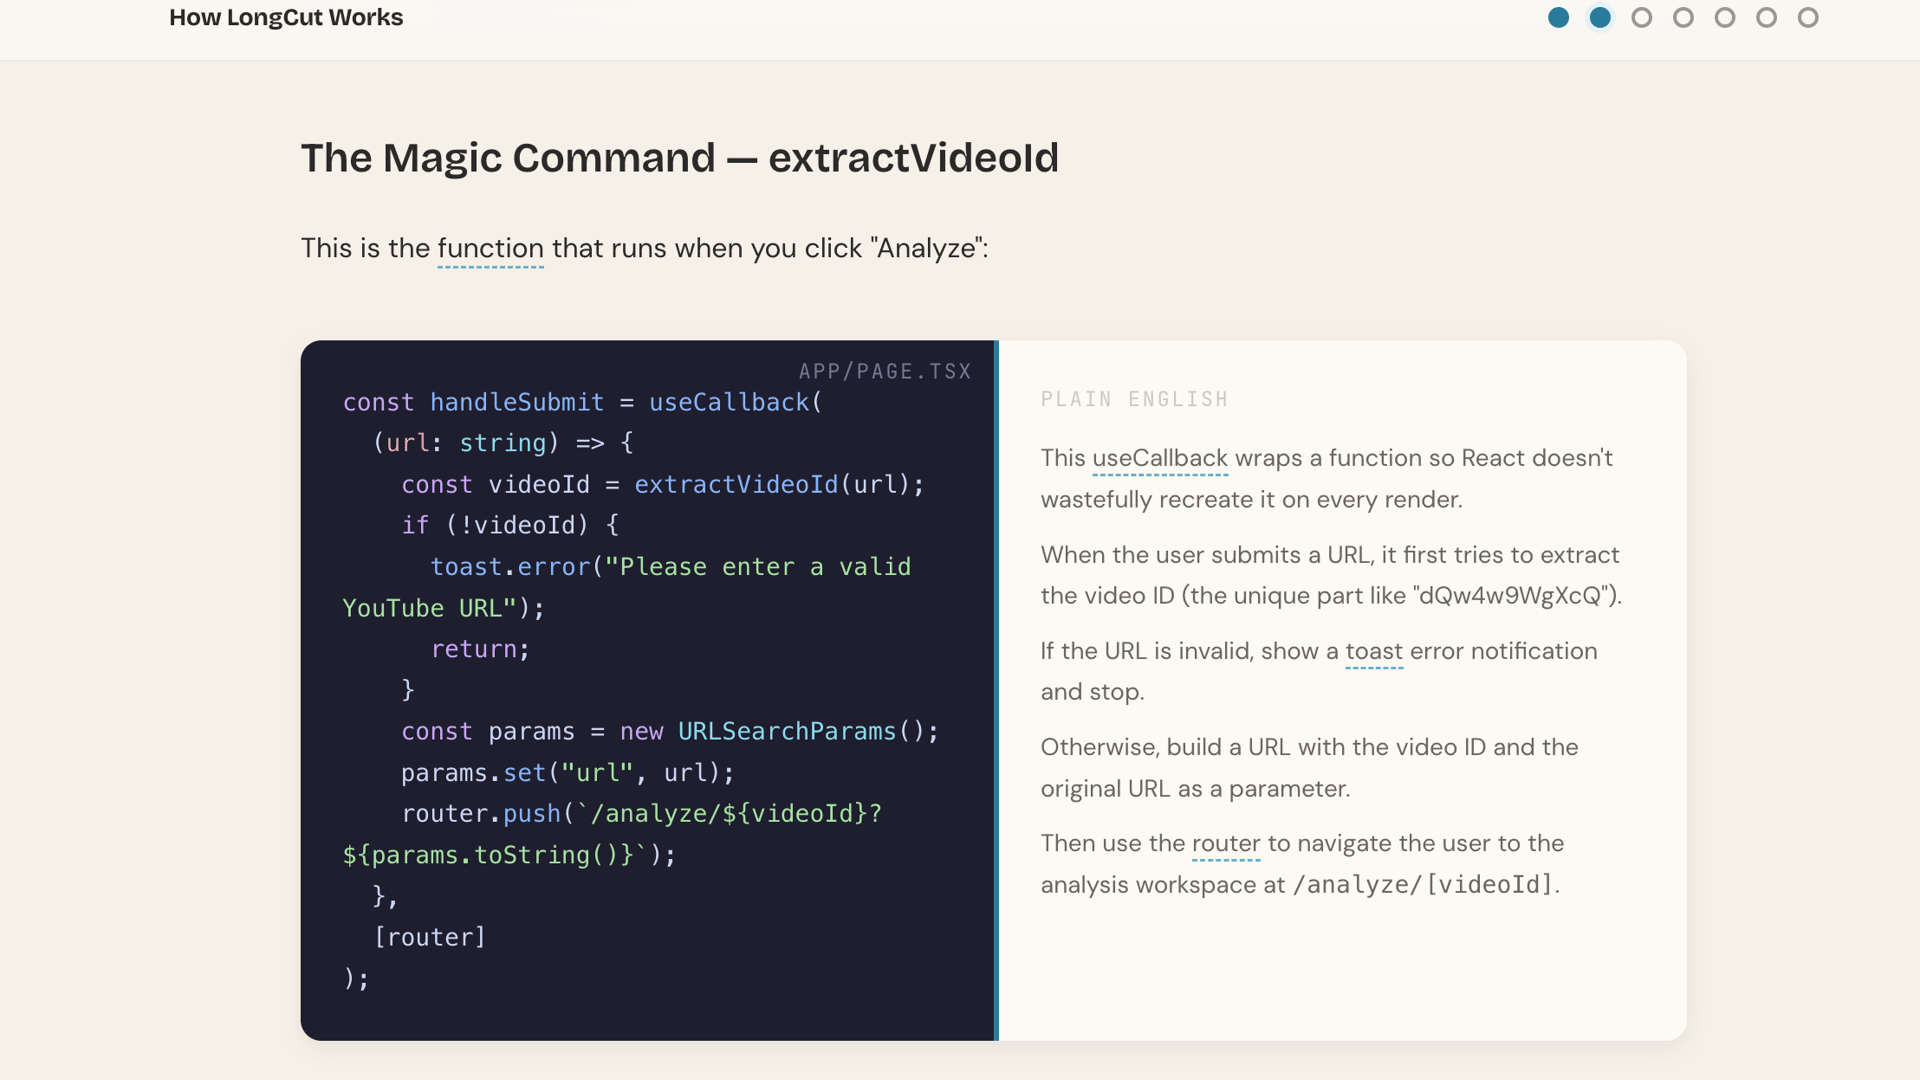Jump to the third page dot
This screenshot has width=1920, height=1080.
(x=1641, y=17)
